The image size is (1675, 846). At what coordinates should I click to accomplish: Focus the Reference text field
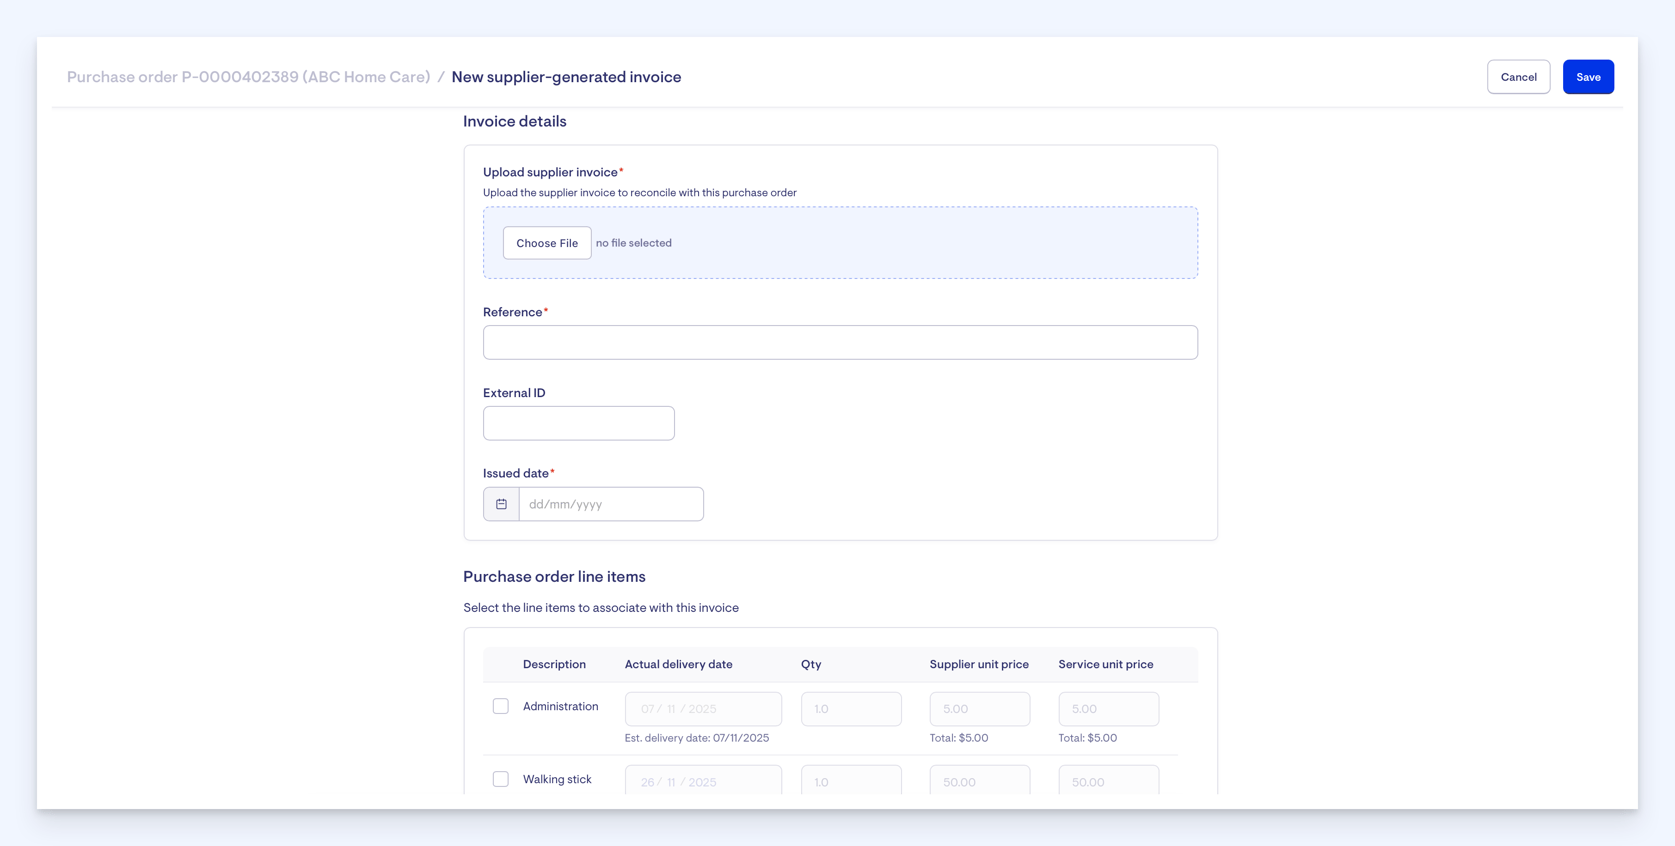pyautogui.click(x=840, y=342)
